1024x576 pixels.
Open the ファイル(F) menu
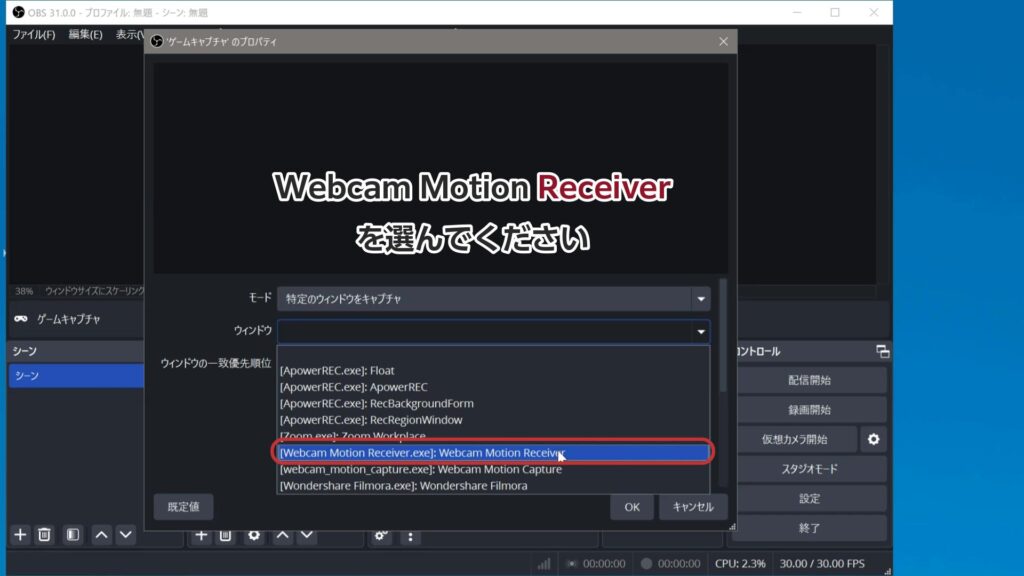tap(33, 35)
